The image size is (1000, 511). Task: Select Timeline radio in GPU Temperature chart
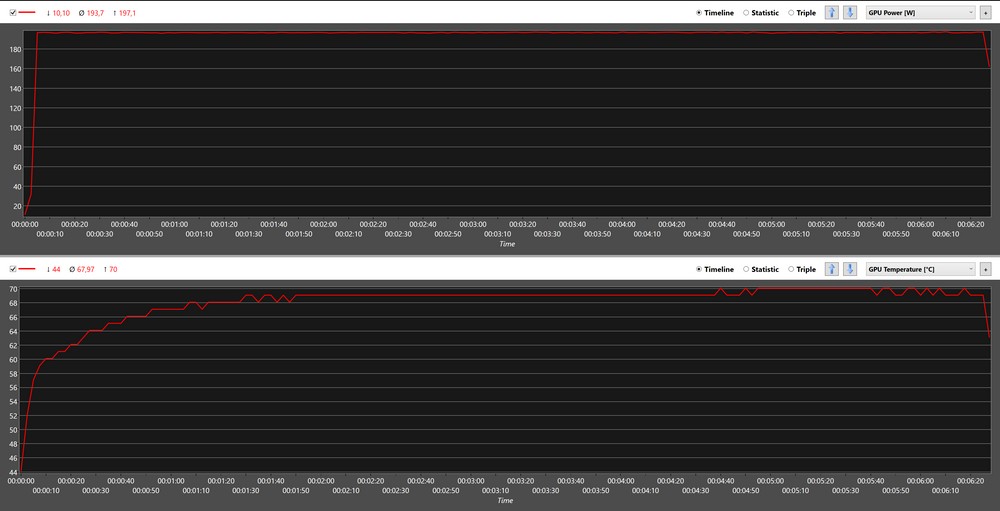700,269
